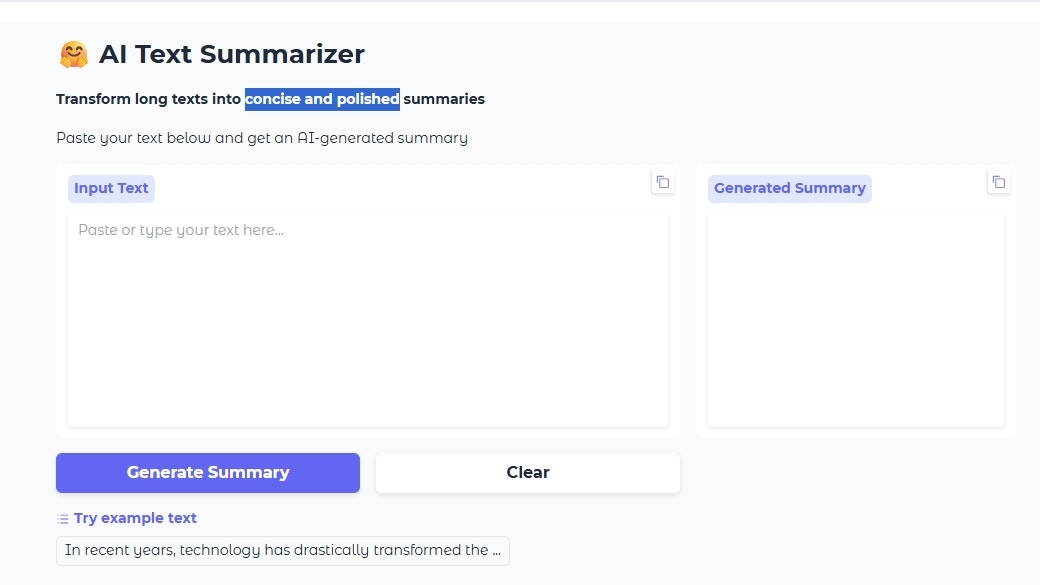Click the copy icon on the Input Text panel
Screen dimensions: 1040x585
click(663, 182)
